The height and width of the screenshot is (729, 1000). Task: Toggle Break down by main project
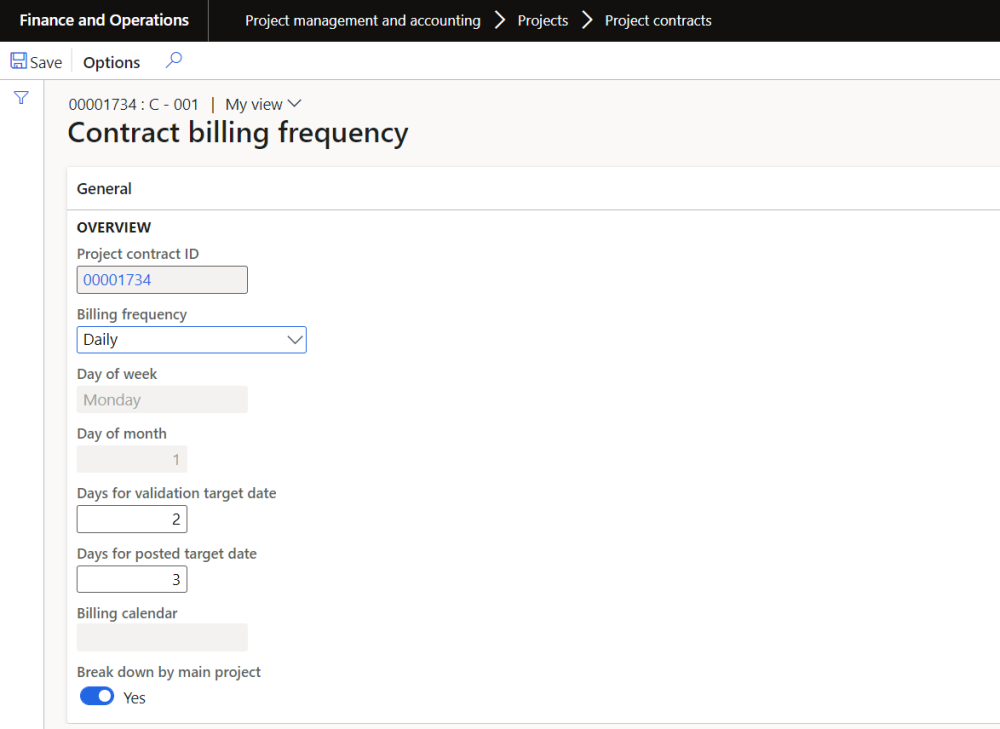(97, 697)
